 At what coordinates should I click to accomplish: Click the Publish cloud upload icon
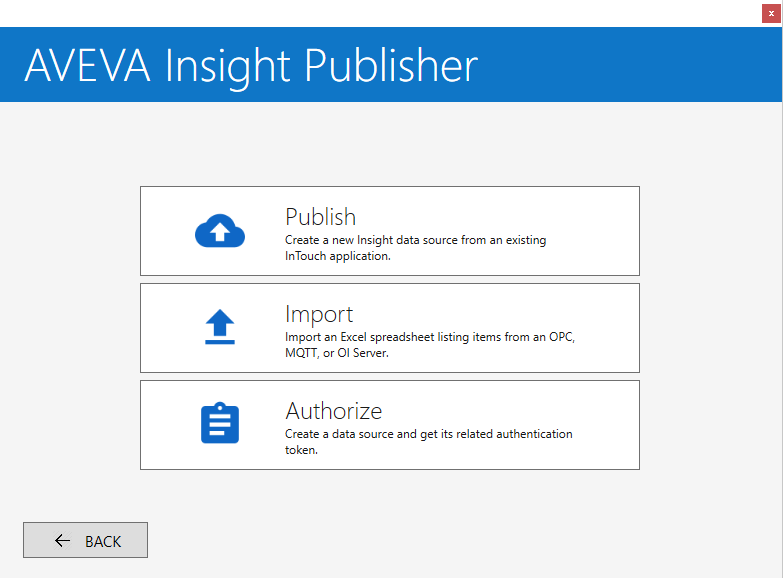(x=220, y=231)
